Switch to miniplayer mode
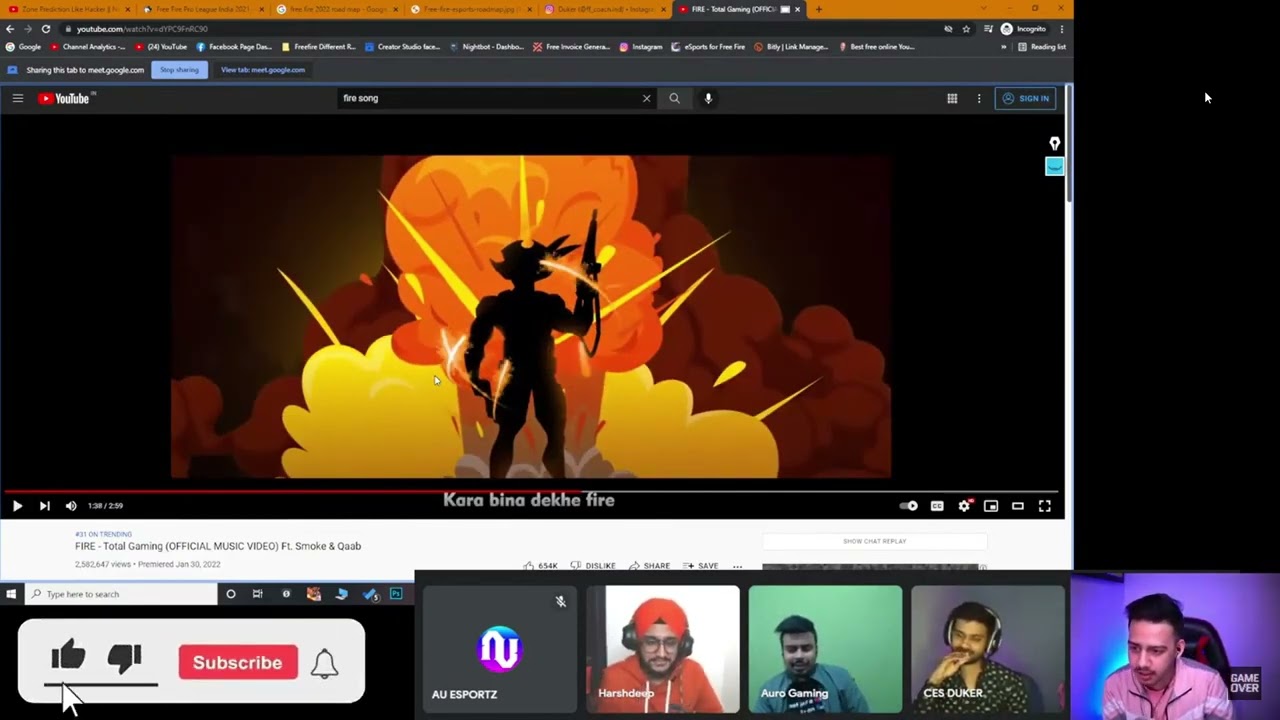1280x720 pixels. [x=991, y=506]
